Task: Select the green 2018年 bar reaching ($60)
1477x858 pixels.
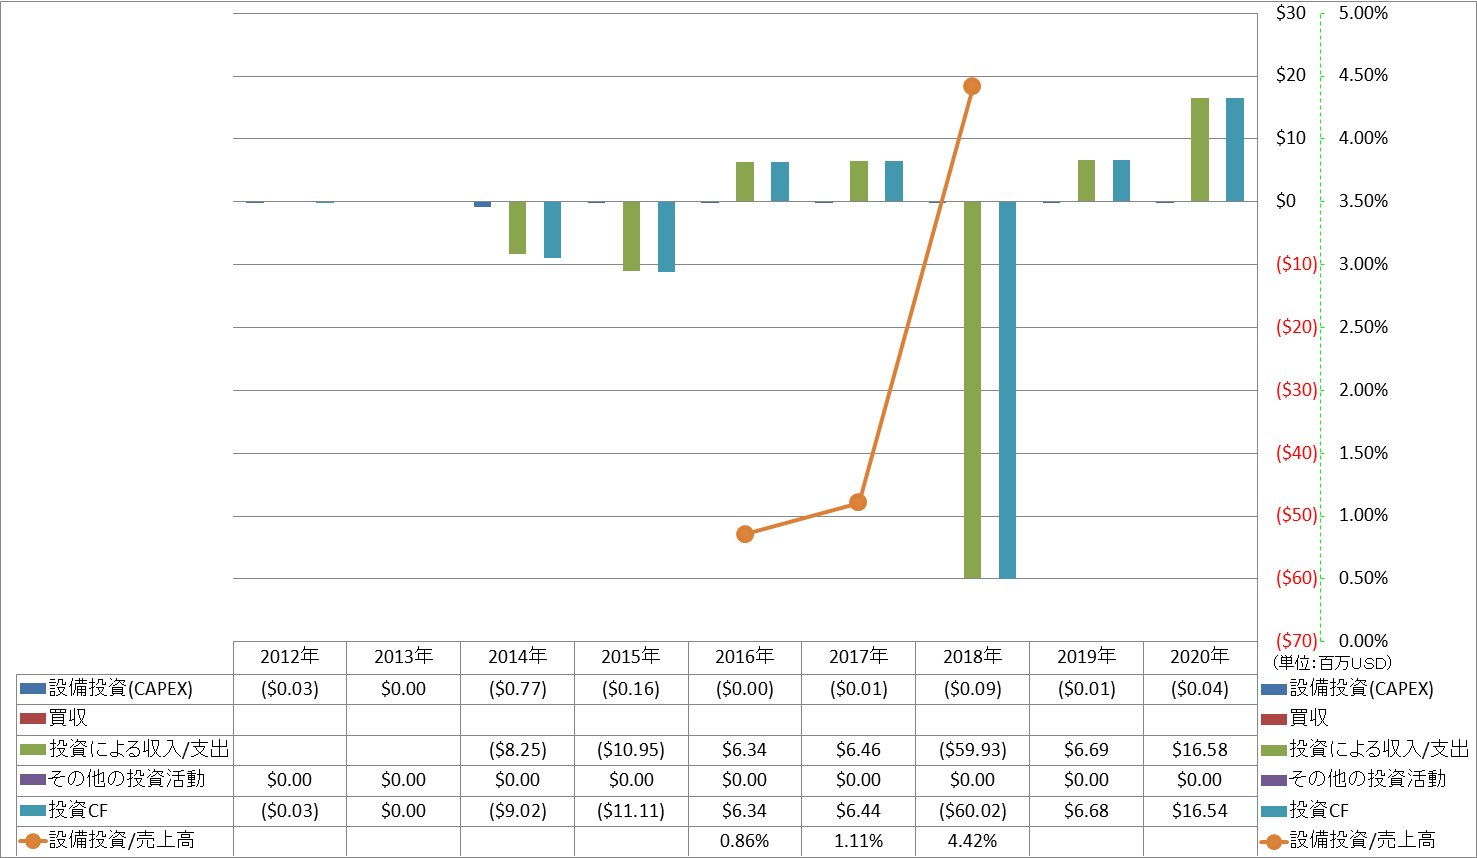Action: pyautogui.click(x=973, y=390)
